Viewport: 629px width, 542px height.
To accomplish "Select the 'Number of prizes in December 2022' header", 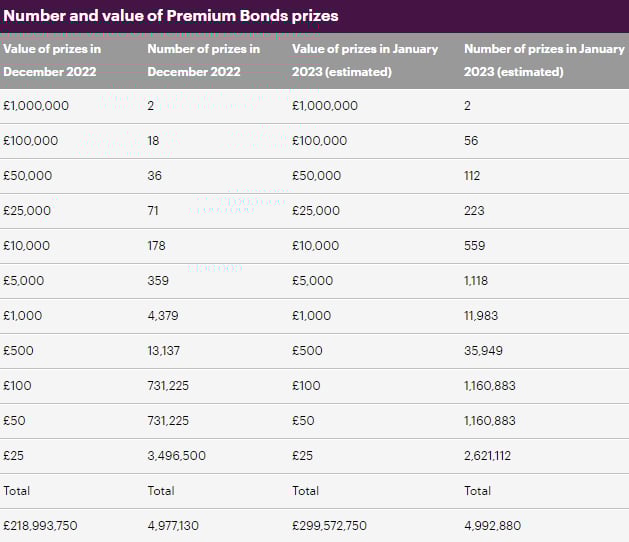I will point(204,60).
